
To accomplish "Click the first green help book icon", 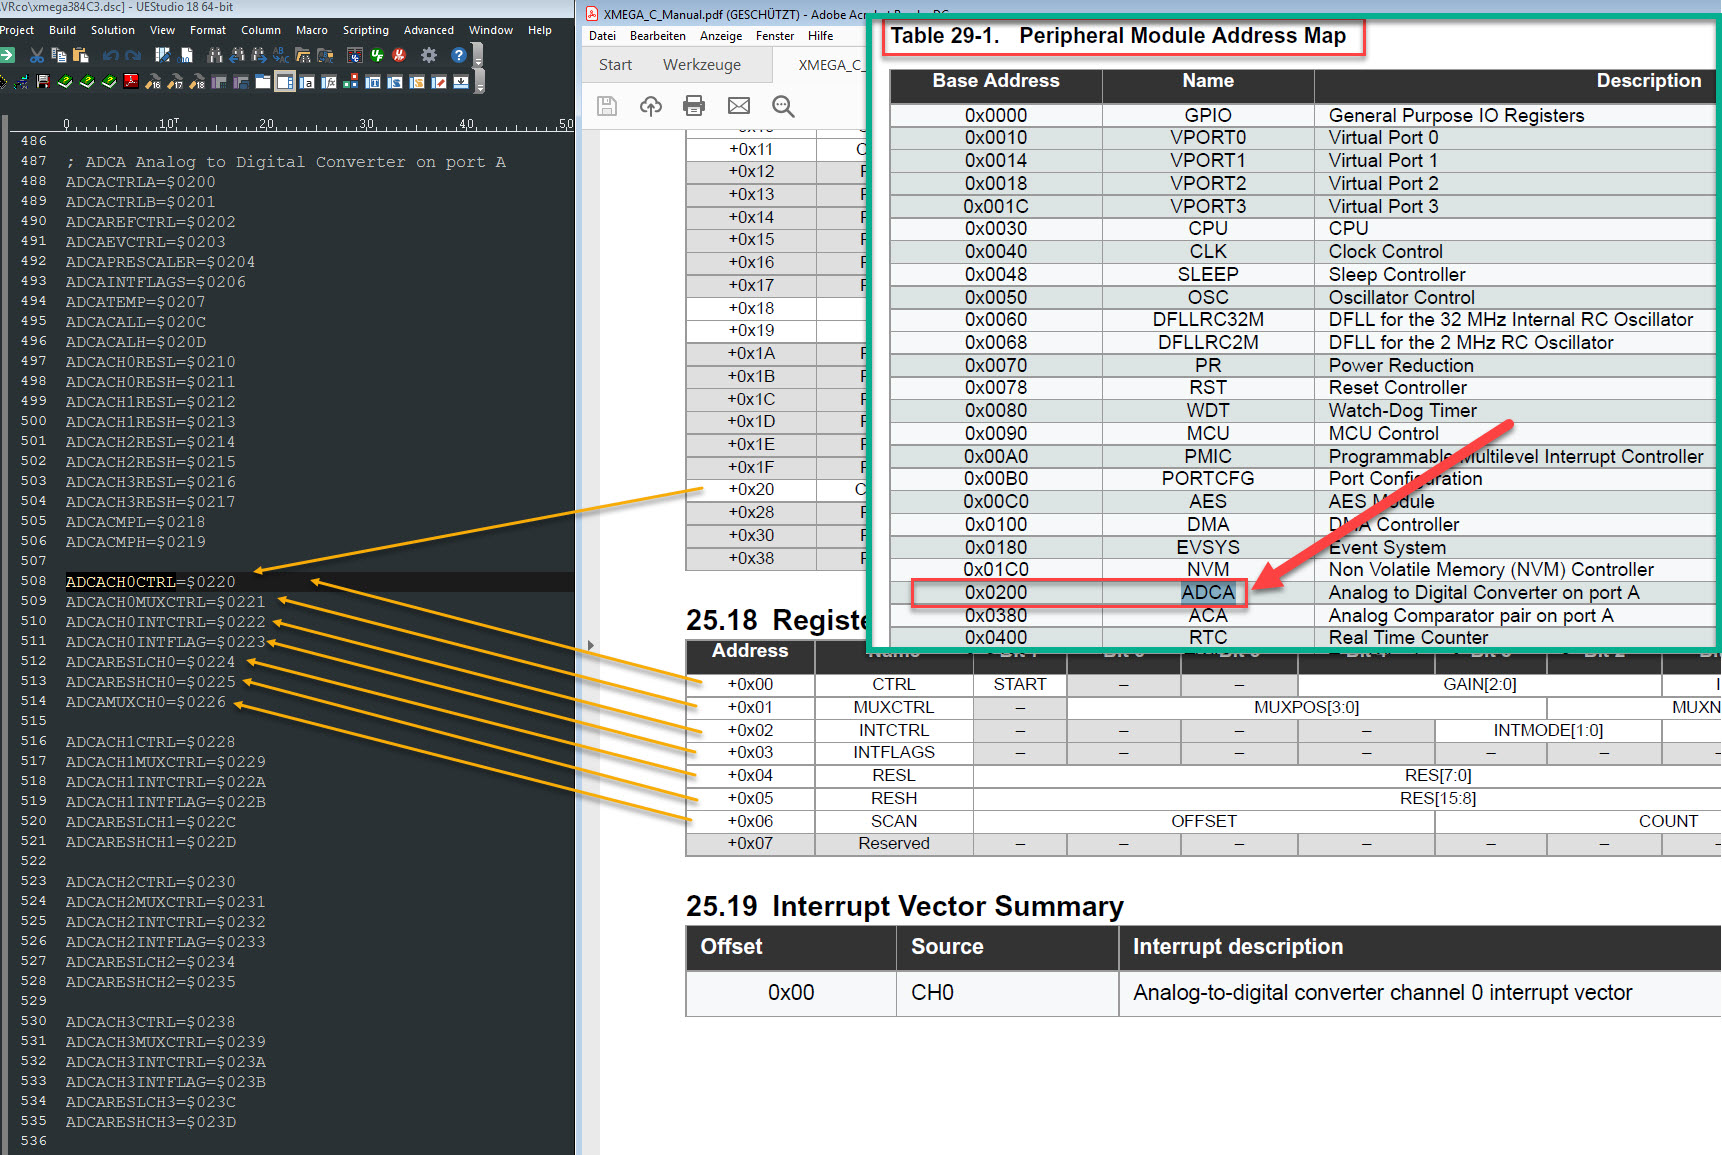I will 65,82.
